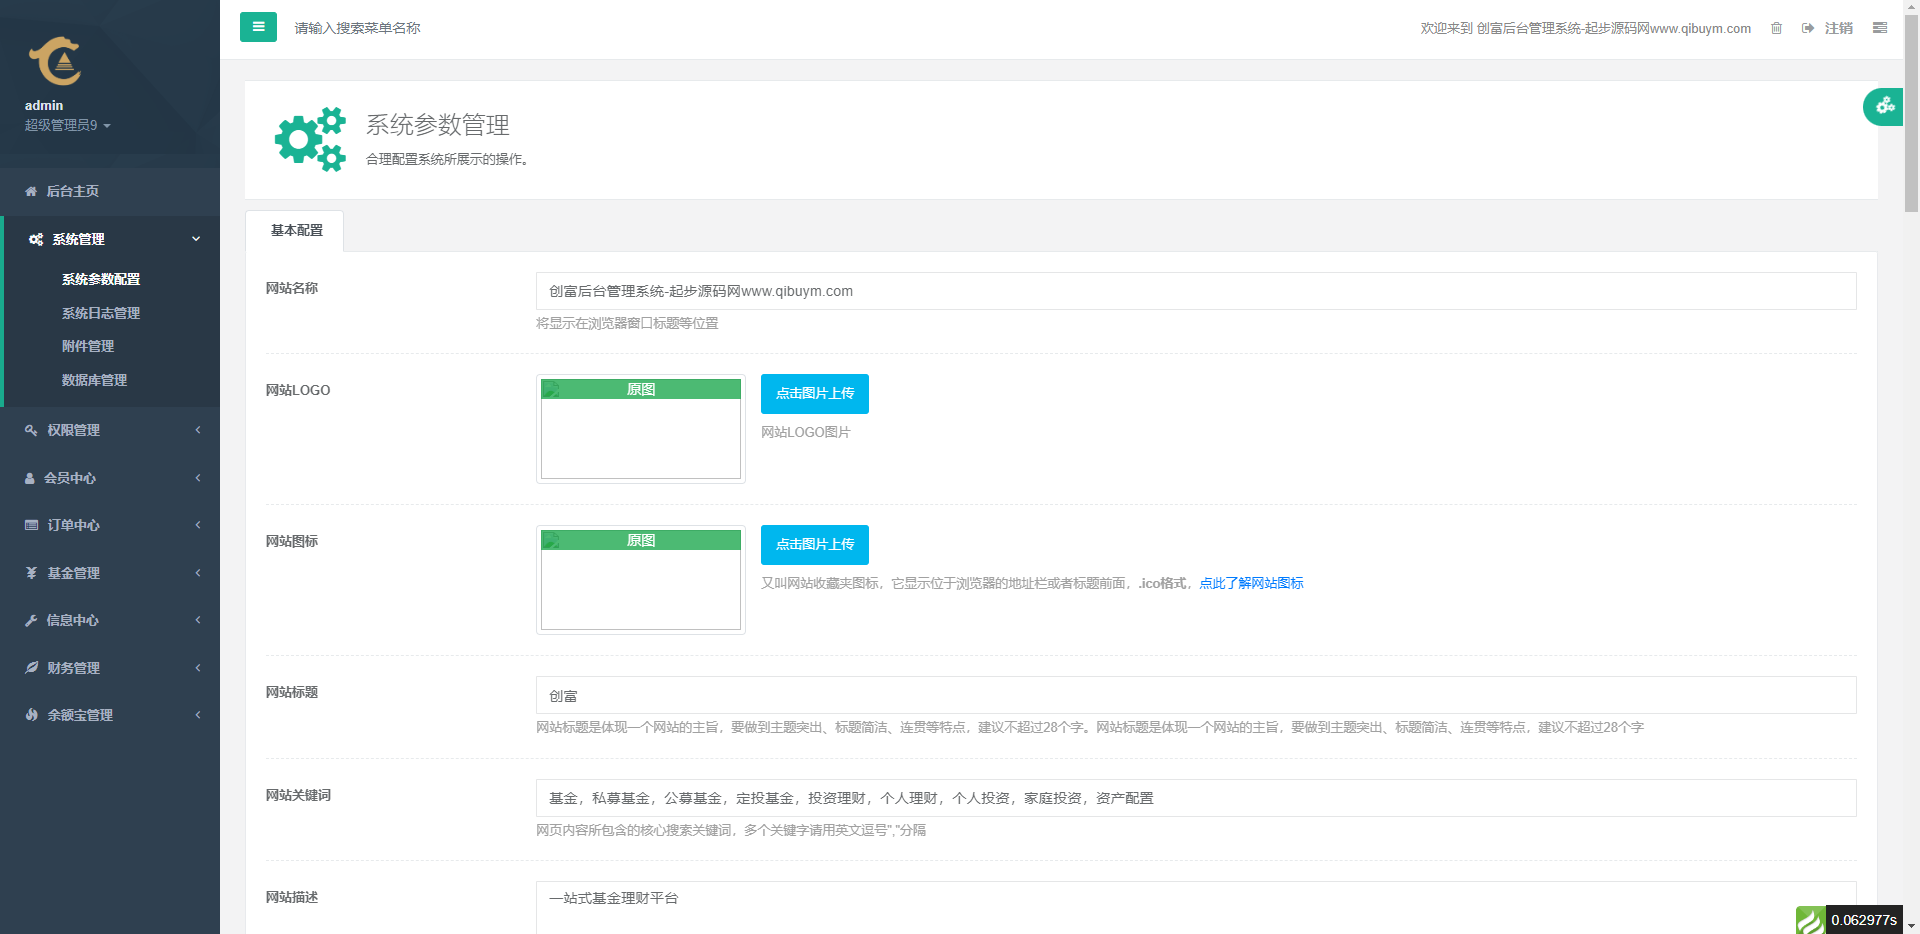
Task: Click the green hamburger menu toggle button
Action: coord(258,27)
